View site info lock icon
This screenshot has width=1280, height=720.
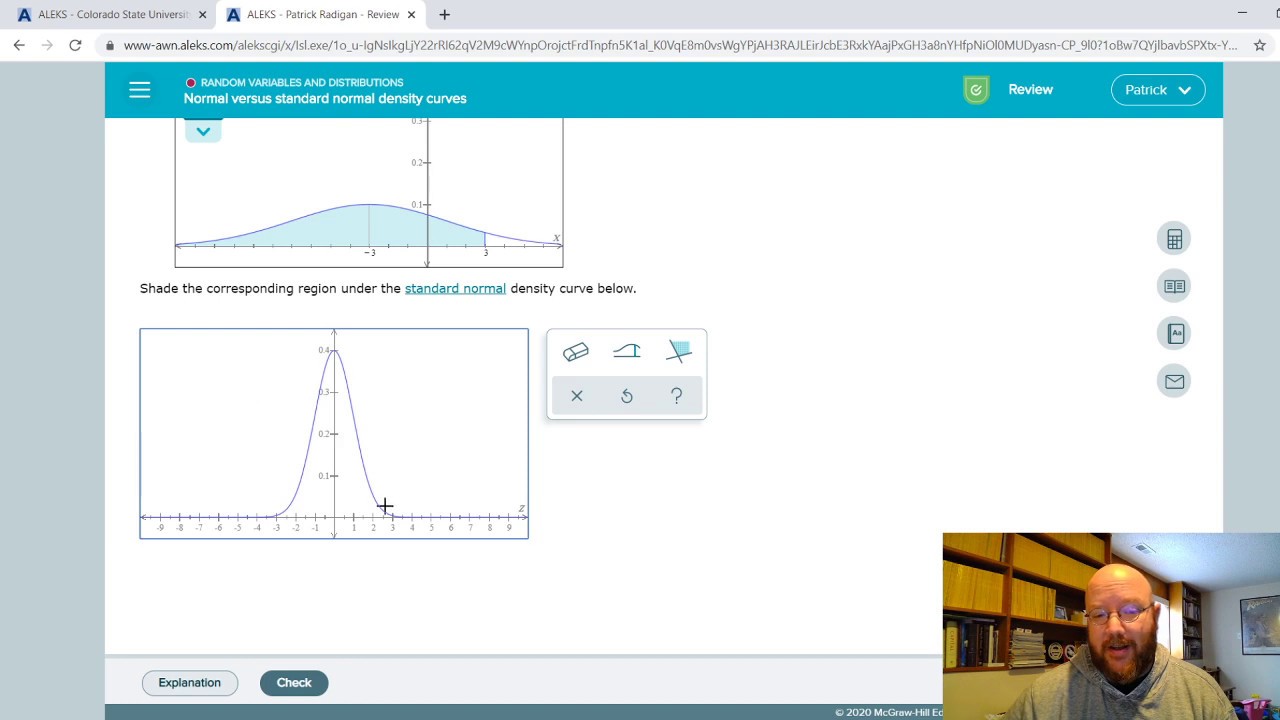[109, 45]
